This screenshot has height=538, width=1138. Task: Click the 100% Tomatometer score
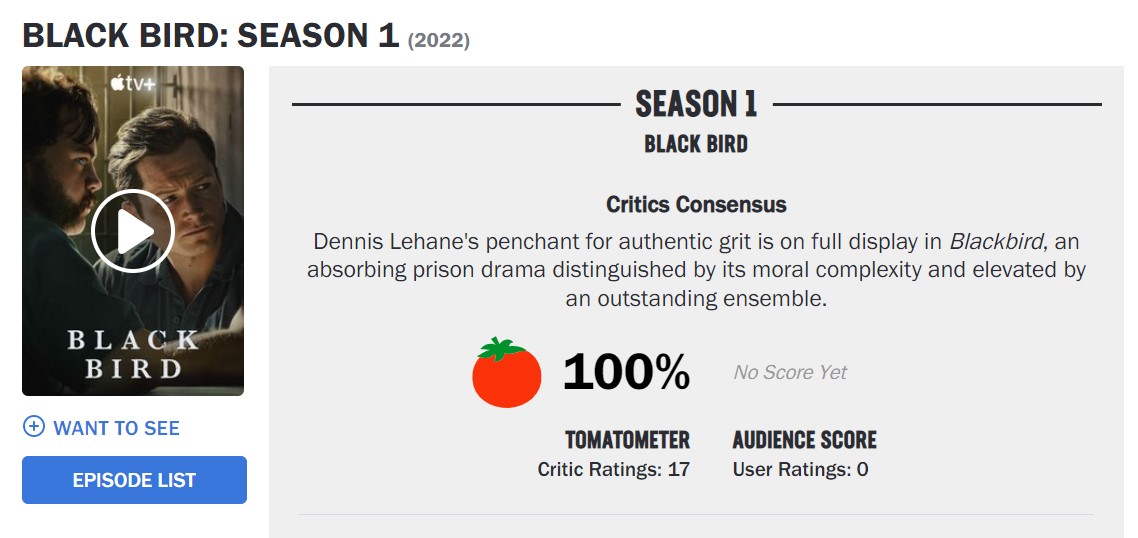tap(626, 372)
